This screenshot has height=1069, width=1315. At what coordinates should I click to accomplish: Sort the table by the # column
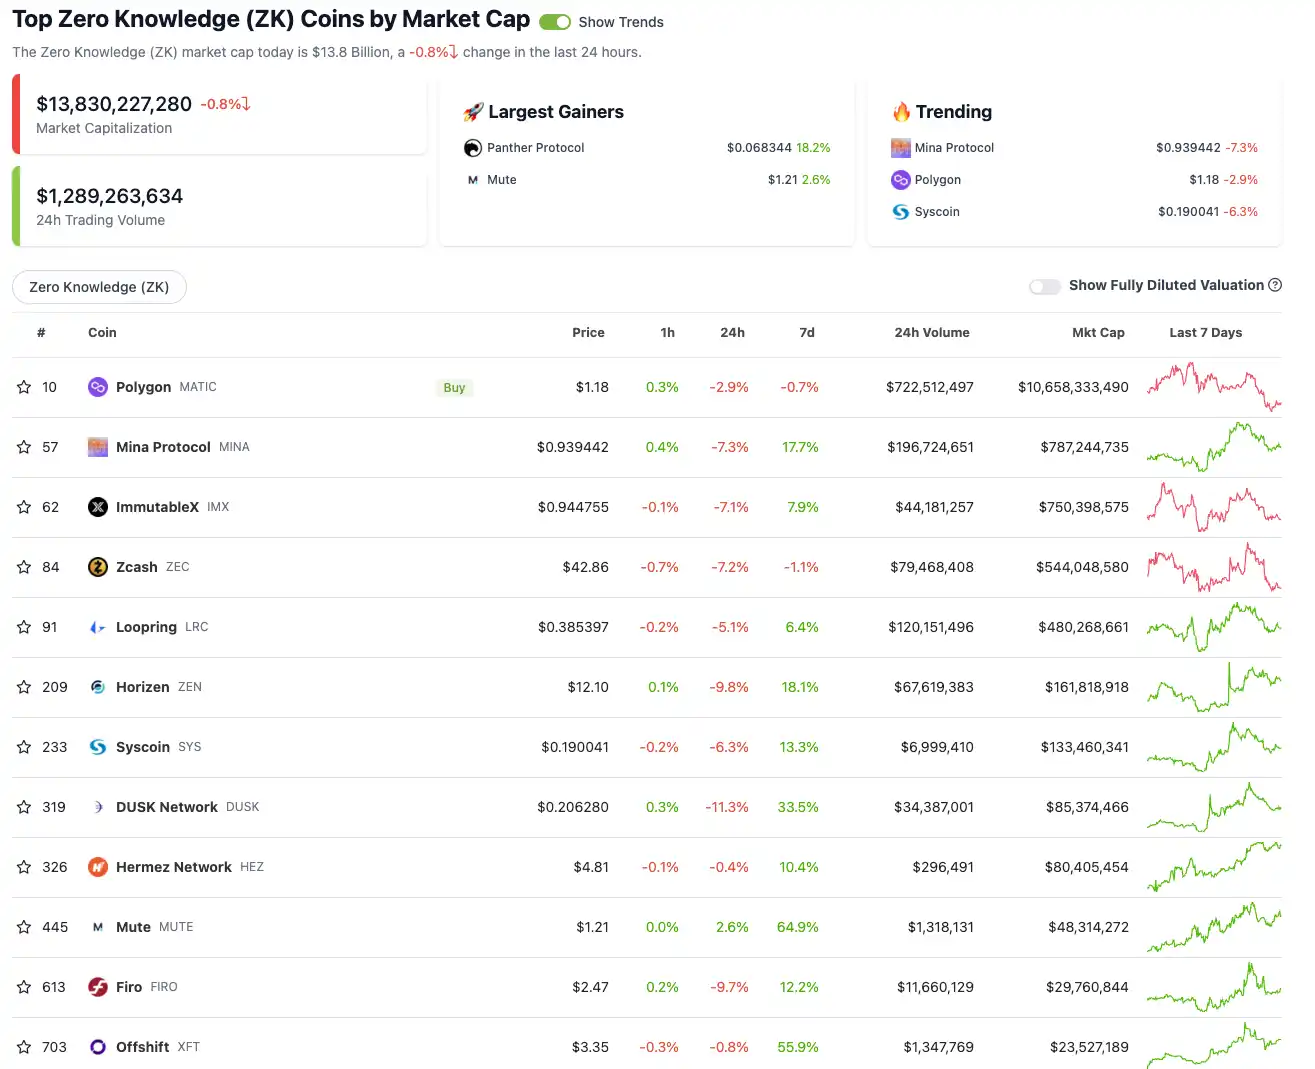tap(41, 333)
